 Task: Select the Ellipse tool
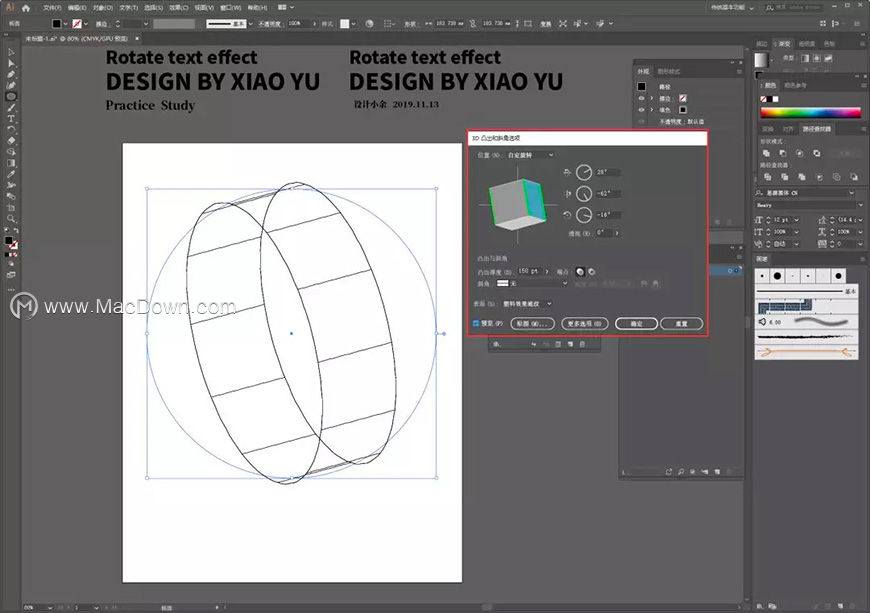pyautogui.click(x=11, y=97)
